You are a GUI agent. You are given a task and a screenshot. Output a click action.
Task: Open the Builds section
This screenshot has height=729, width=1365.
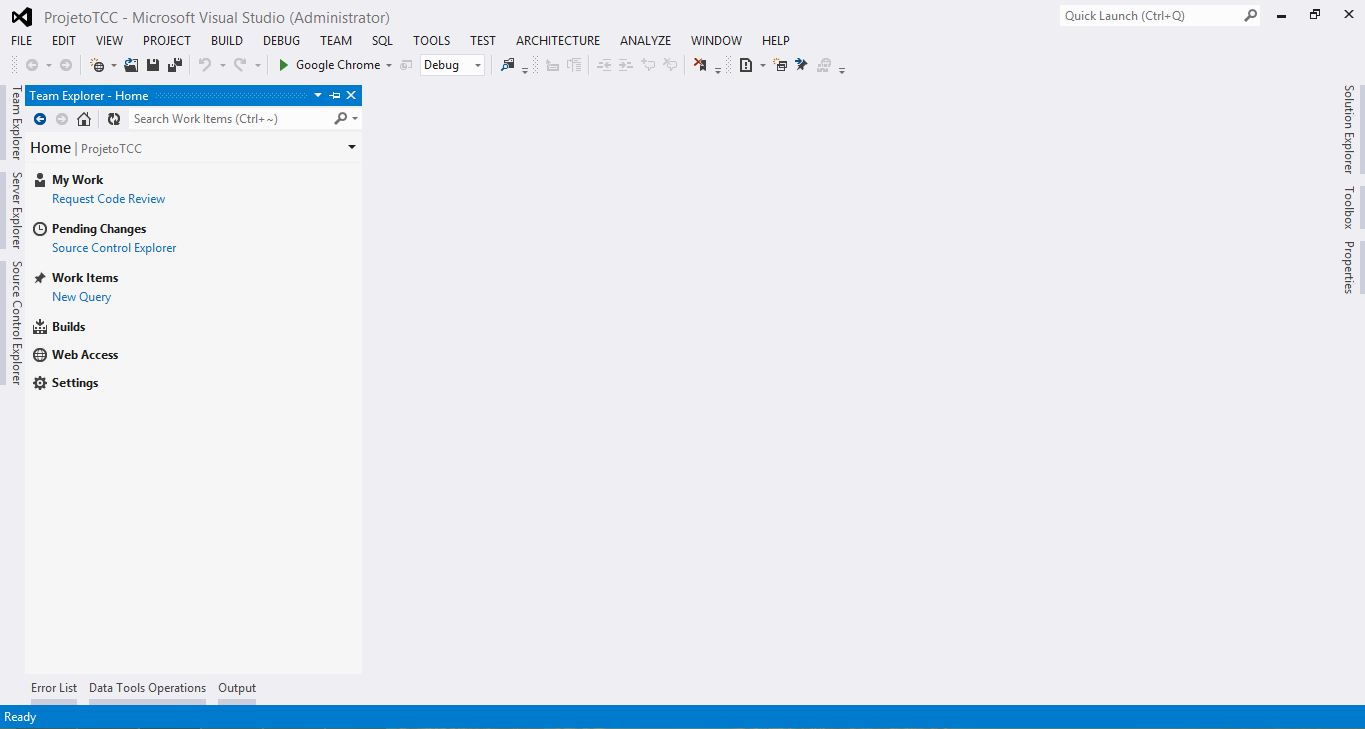[68, 327]
